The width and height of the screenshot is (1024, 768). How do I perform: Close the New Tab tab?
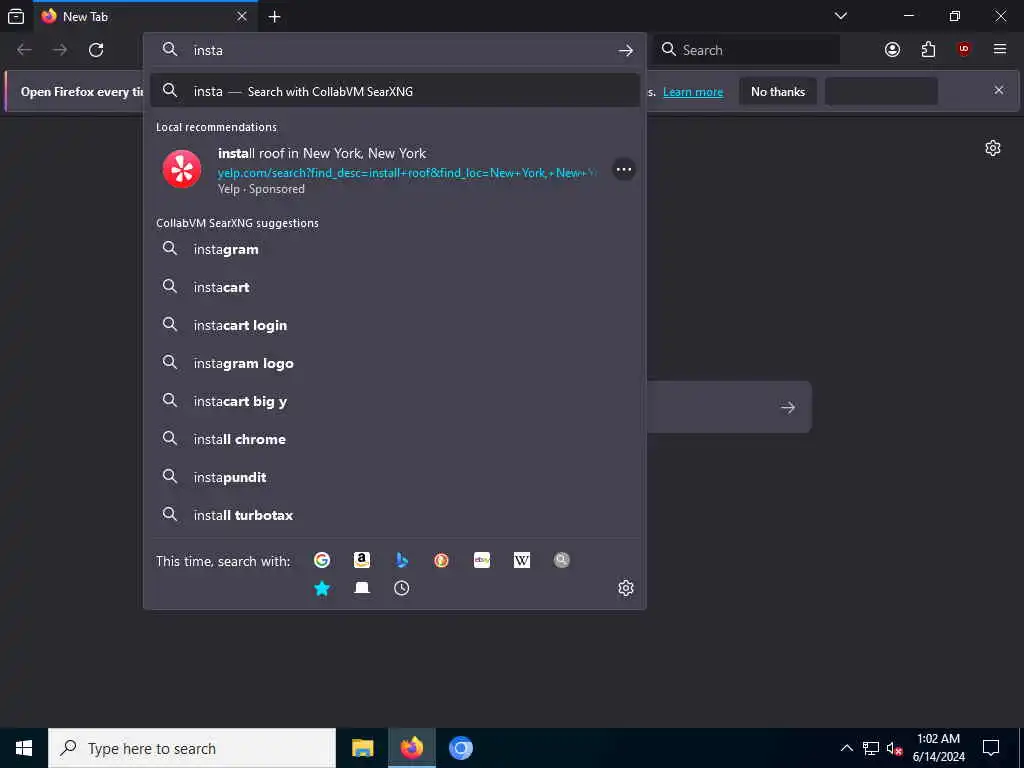242,16
